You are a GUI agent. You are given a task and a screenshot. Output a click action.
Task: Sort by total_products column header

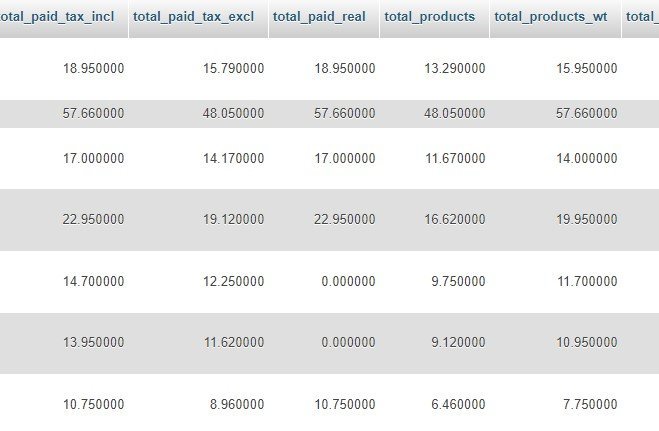(x=430, y=16)
